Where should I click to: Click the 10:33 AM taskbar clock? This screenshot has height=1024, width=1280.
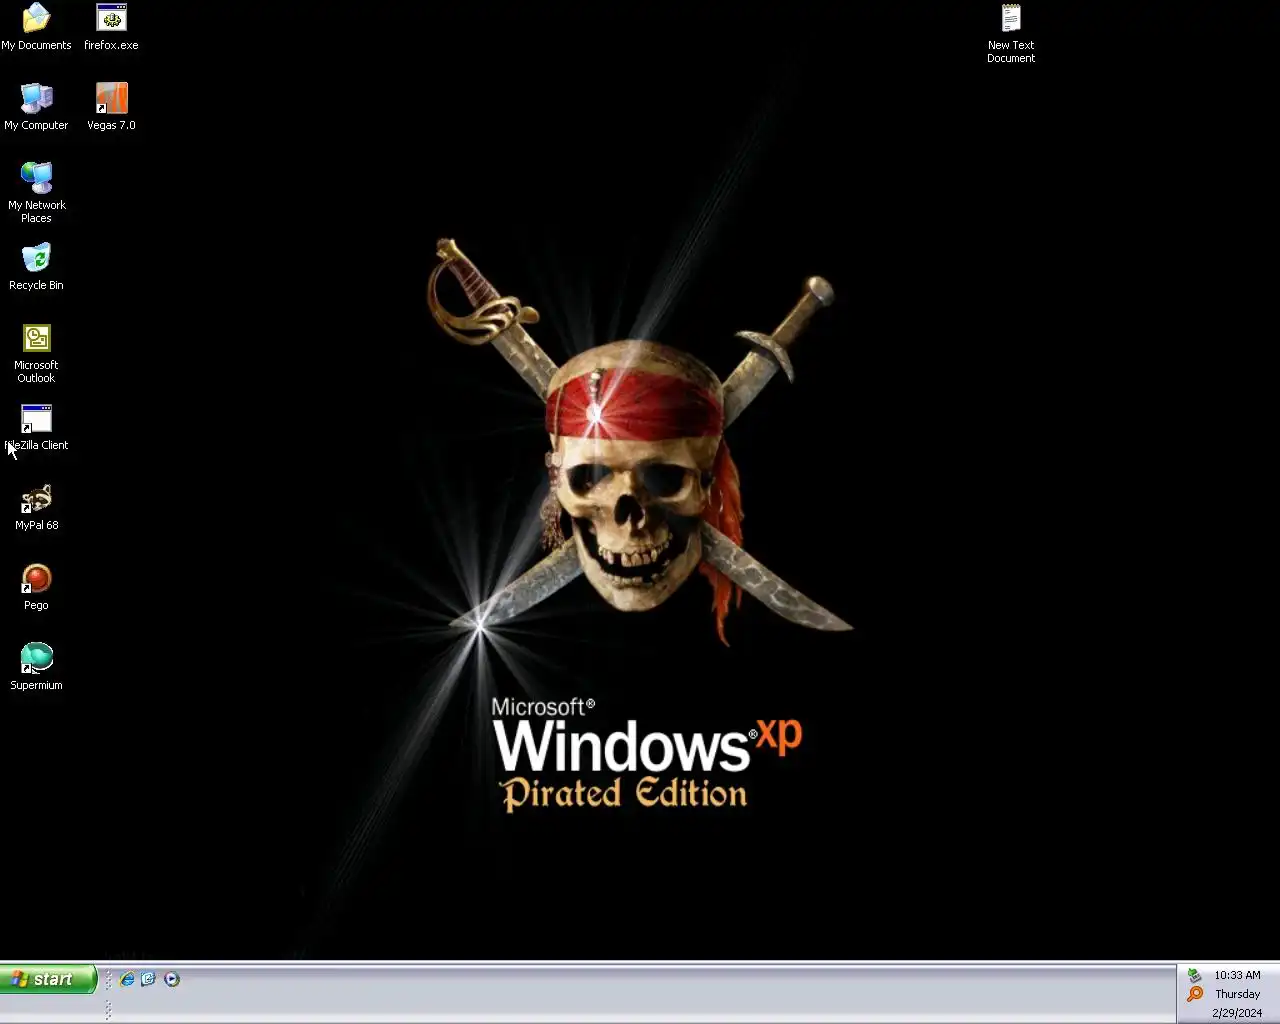[x=1237, y=975]
